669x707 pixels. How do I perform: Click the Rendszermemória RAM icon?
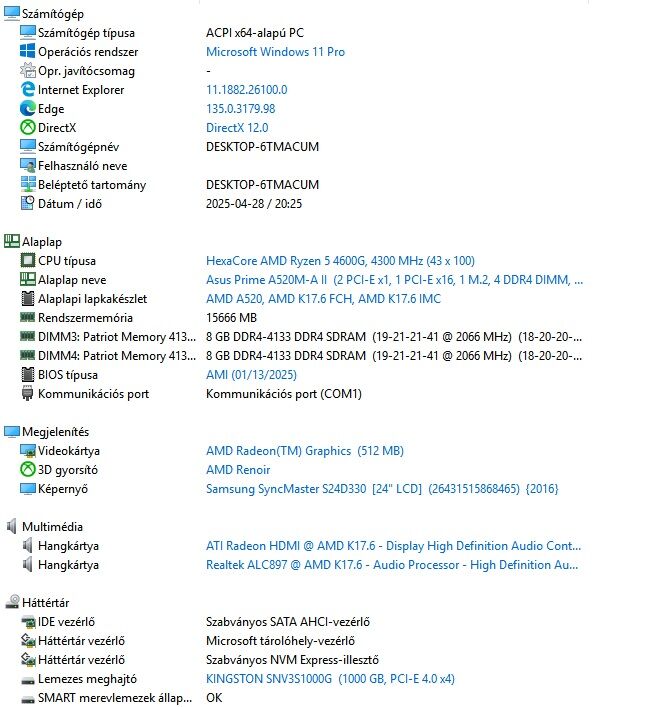(27, 317)
